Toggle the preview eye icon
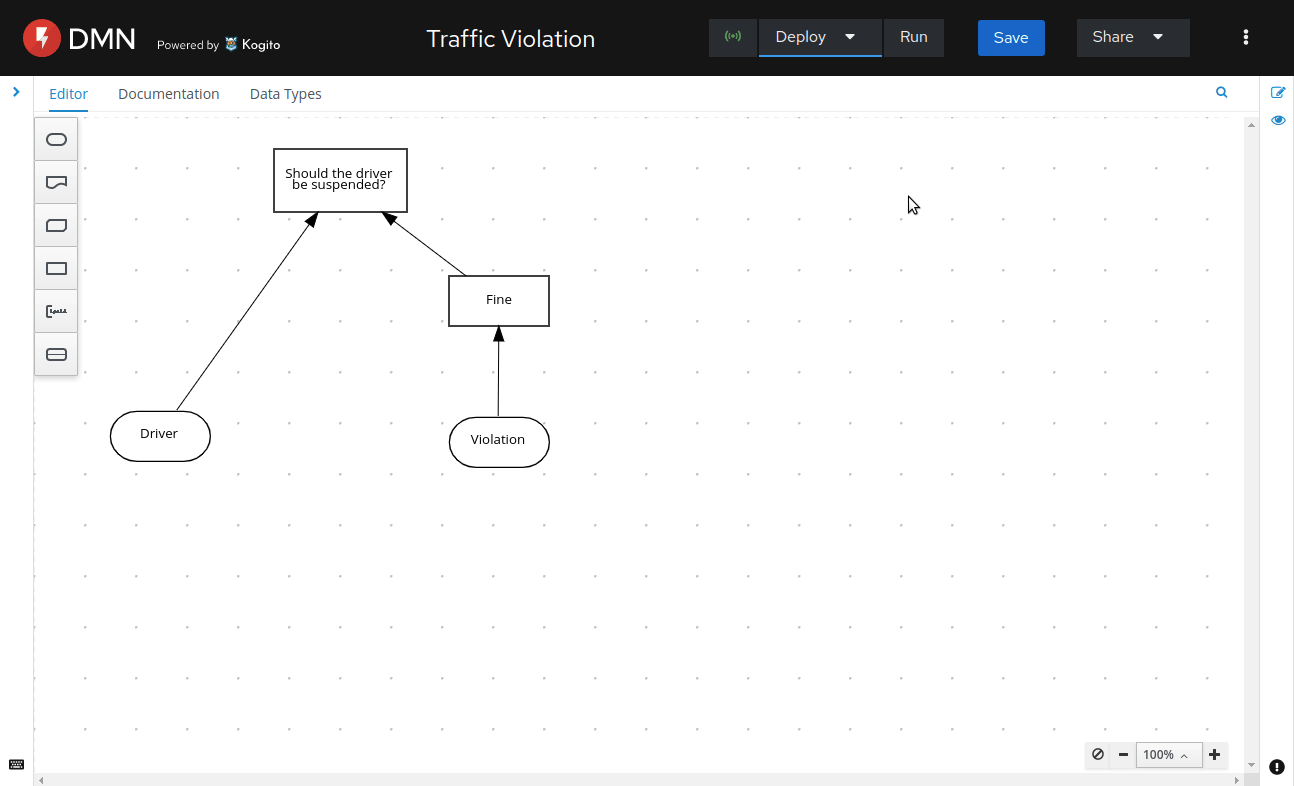The image size is (1294, 786). tap(1277, 120)
